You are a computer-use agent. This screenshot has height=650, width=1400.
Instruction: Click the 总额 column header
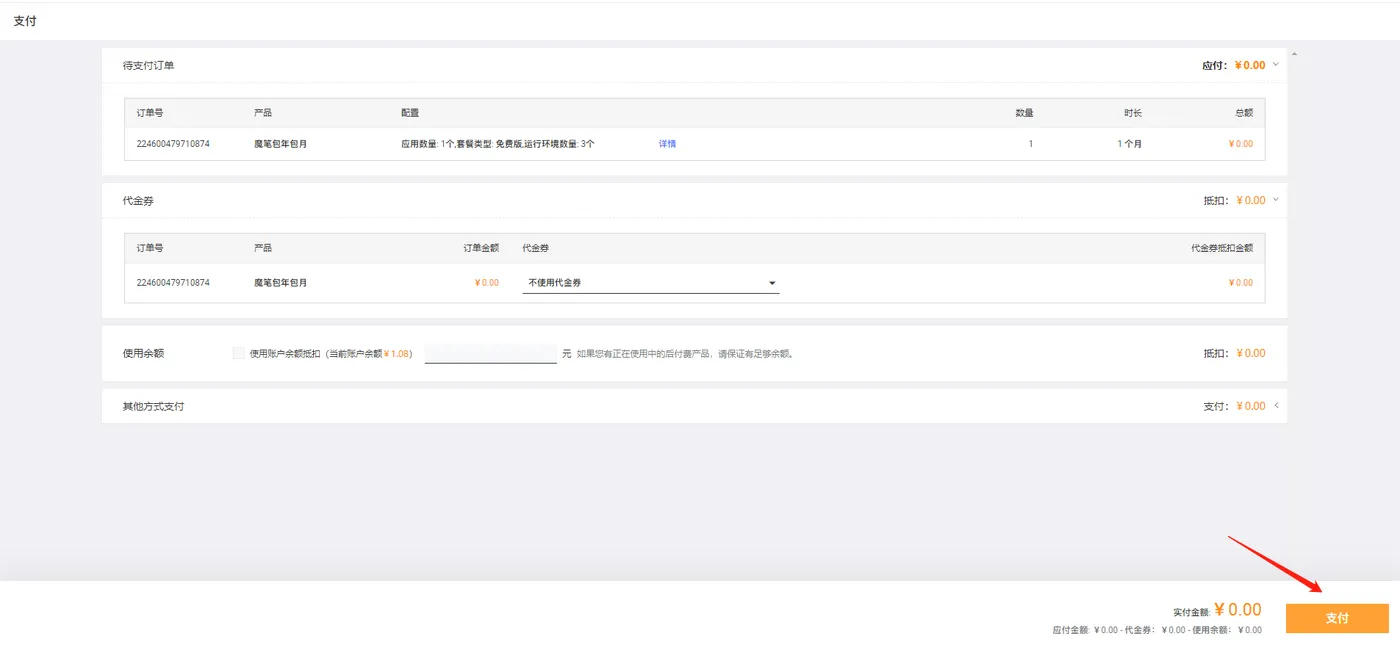[1243, 113]
